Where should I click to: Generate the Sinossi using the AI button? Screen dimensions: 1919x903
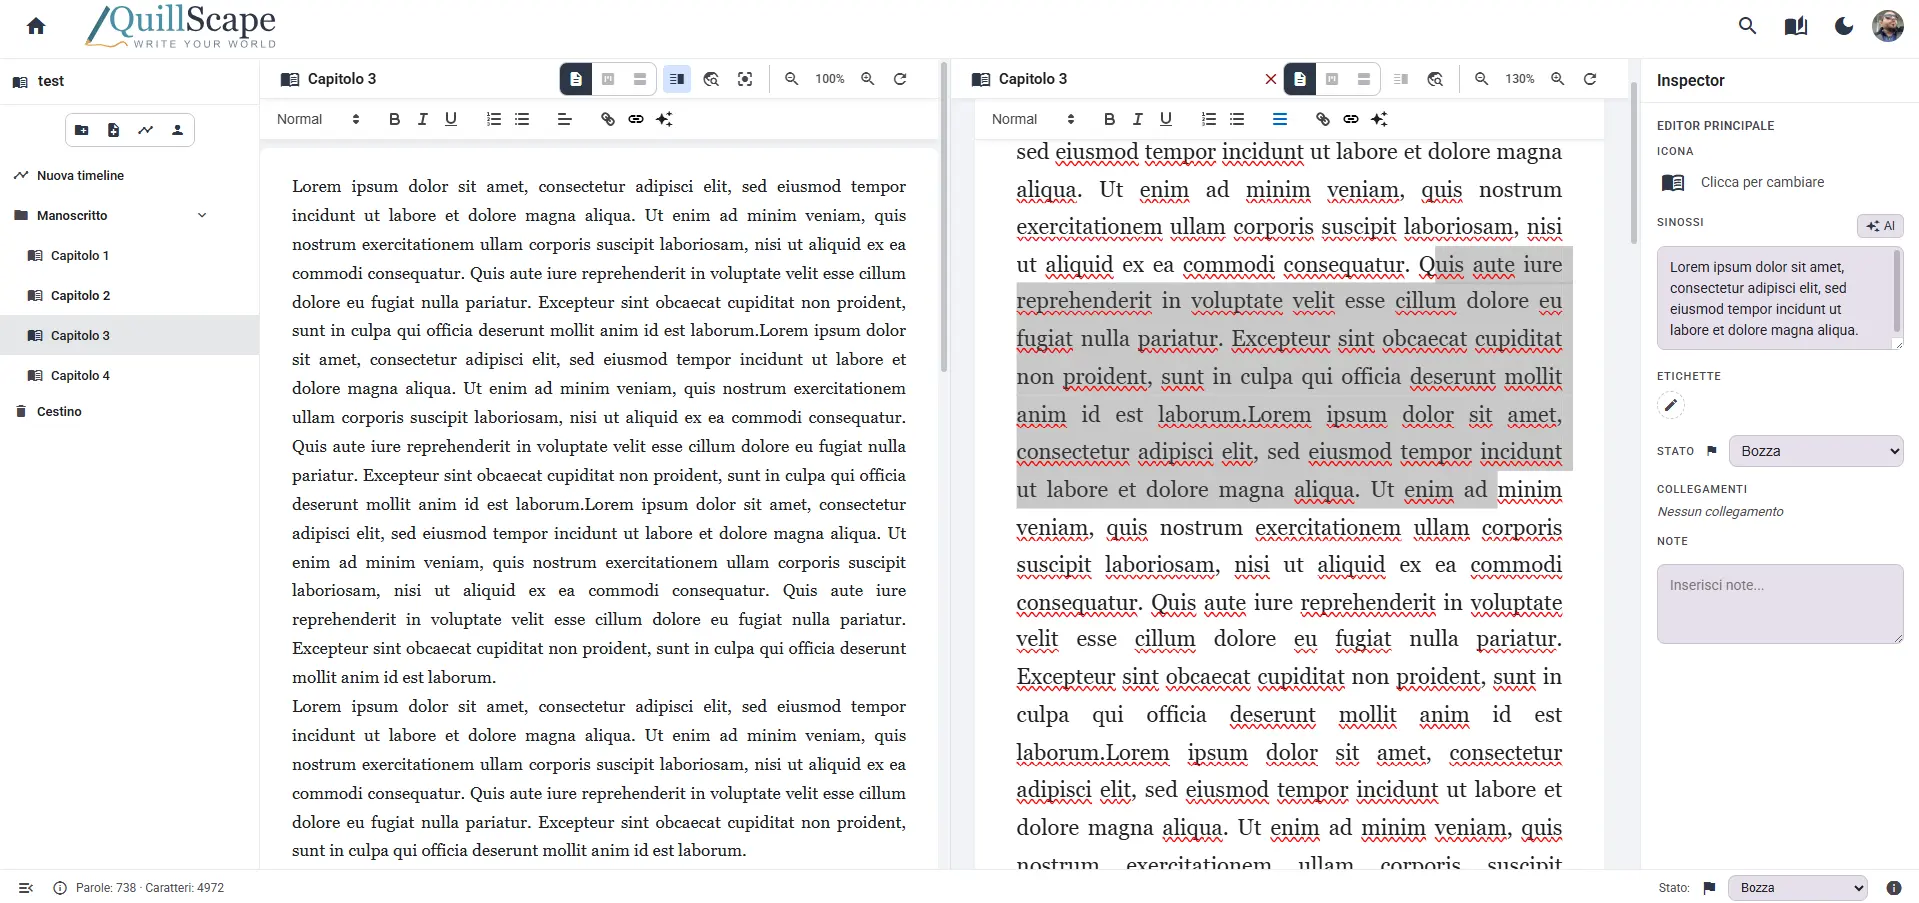[1881, 226]
